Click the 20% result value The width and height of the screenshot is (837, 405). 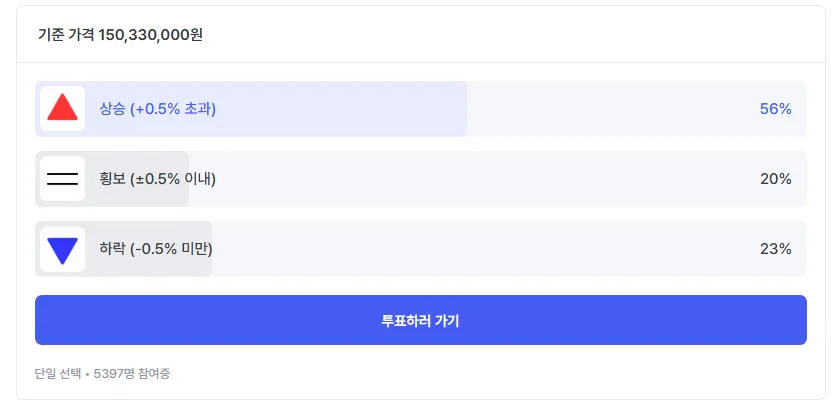click(775, 179)
